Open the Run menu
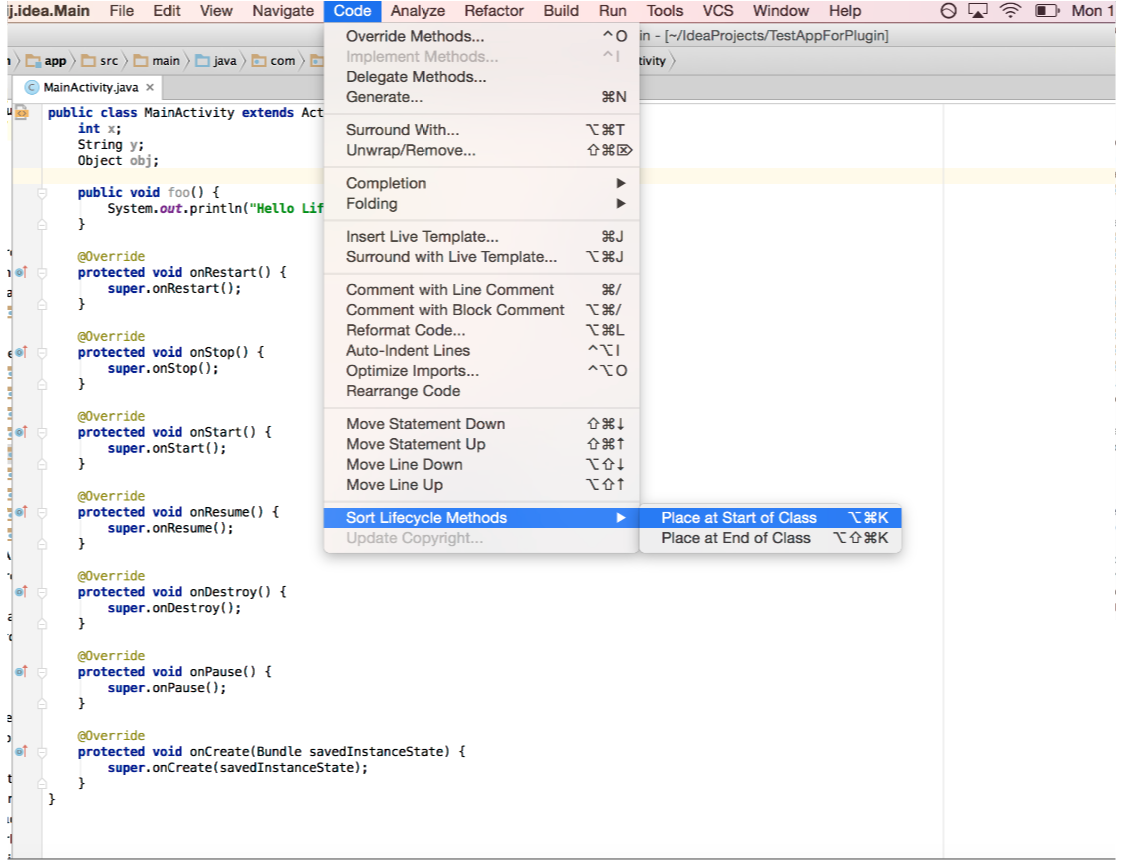The height and width of the screenshot is (862, 1148). coord(612,11)
